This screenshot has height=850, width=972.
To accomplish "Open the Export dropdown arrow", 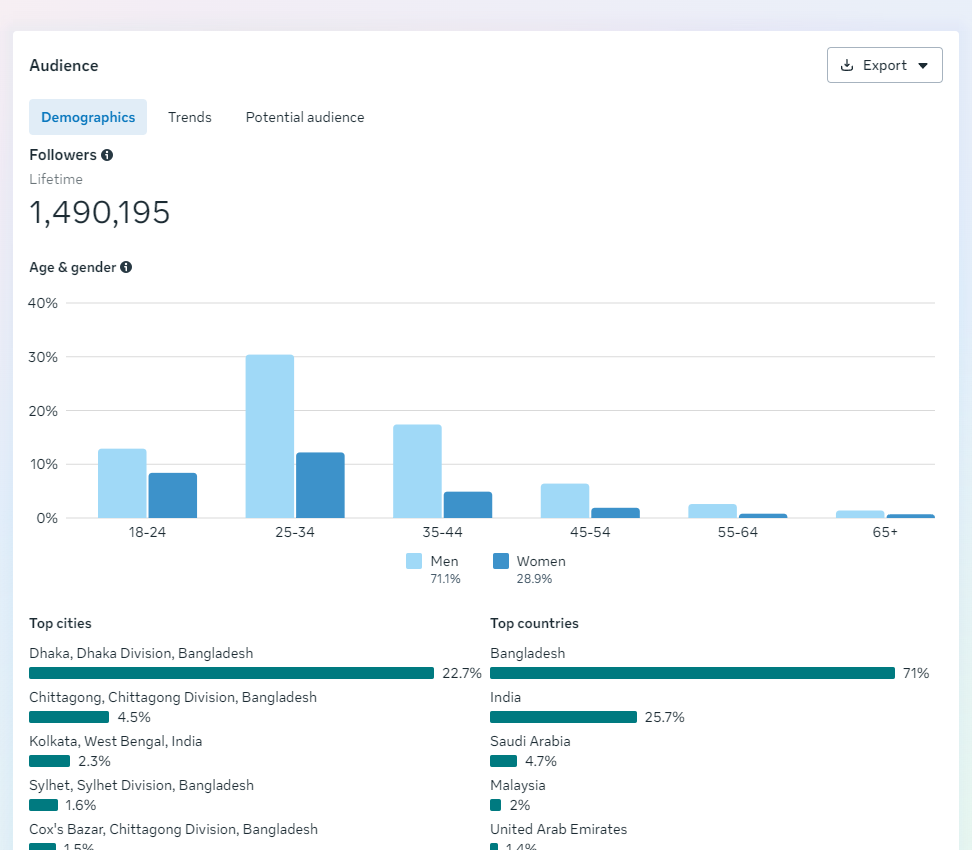I will [923, 66].
